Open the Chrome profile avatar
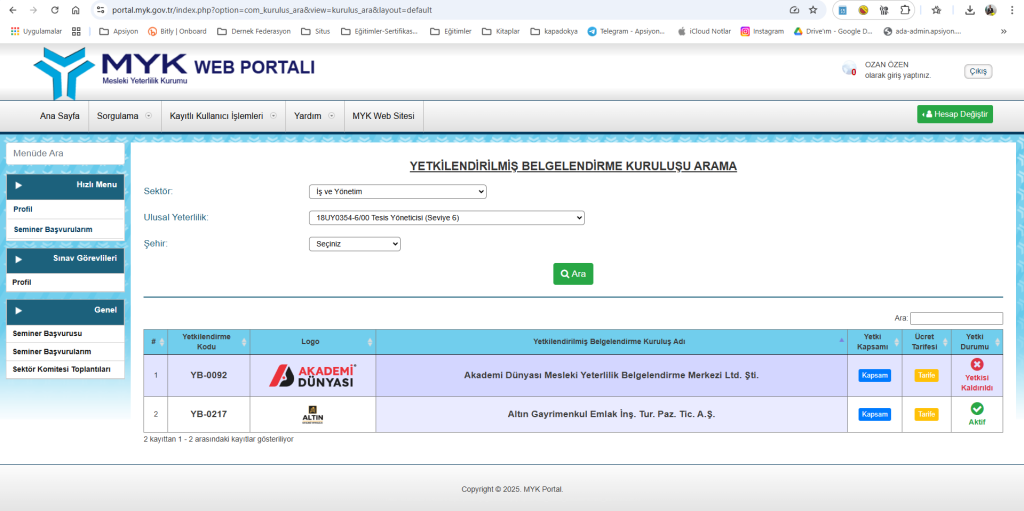 coord(991,10)
